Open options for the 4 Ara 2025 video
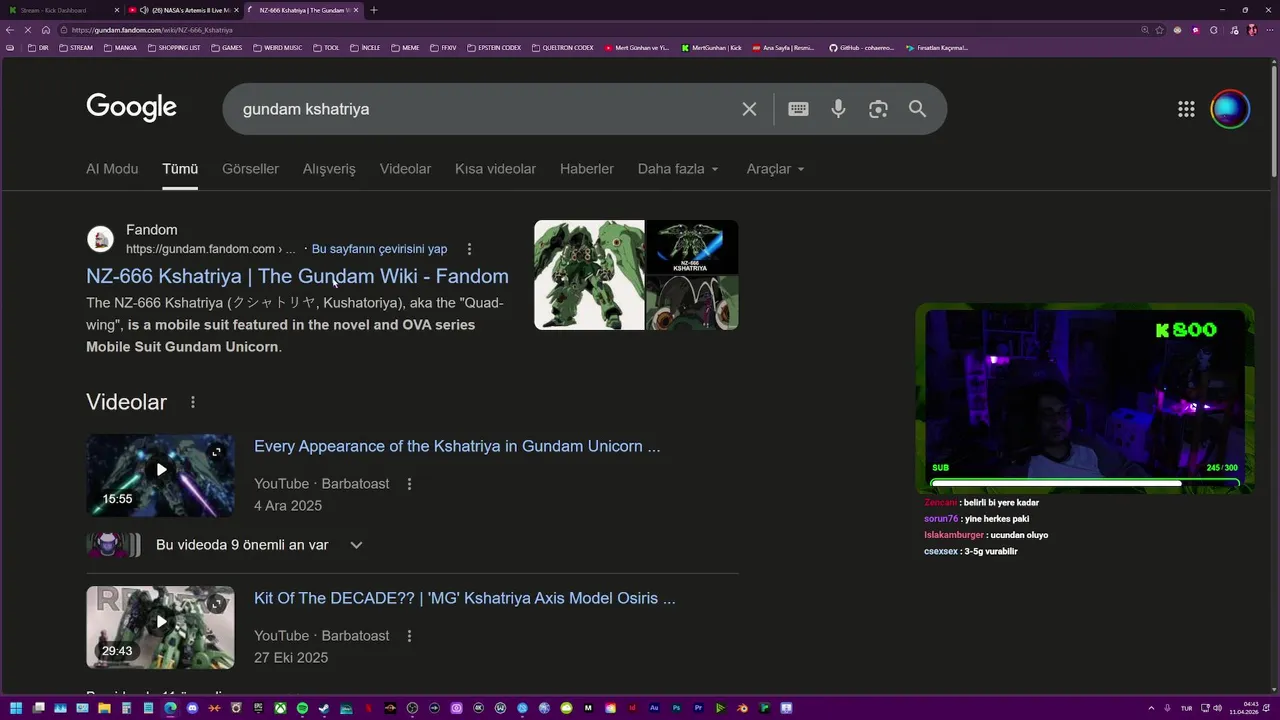1280x720 pixels. pos(409,484)
